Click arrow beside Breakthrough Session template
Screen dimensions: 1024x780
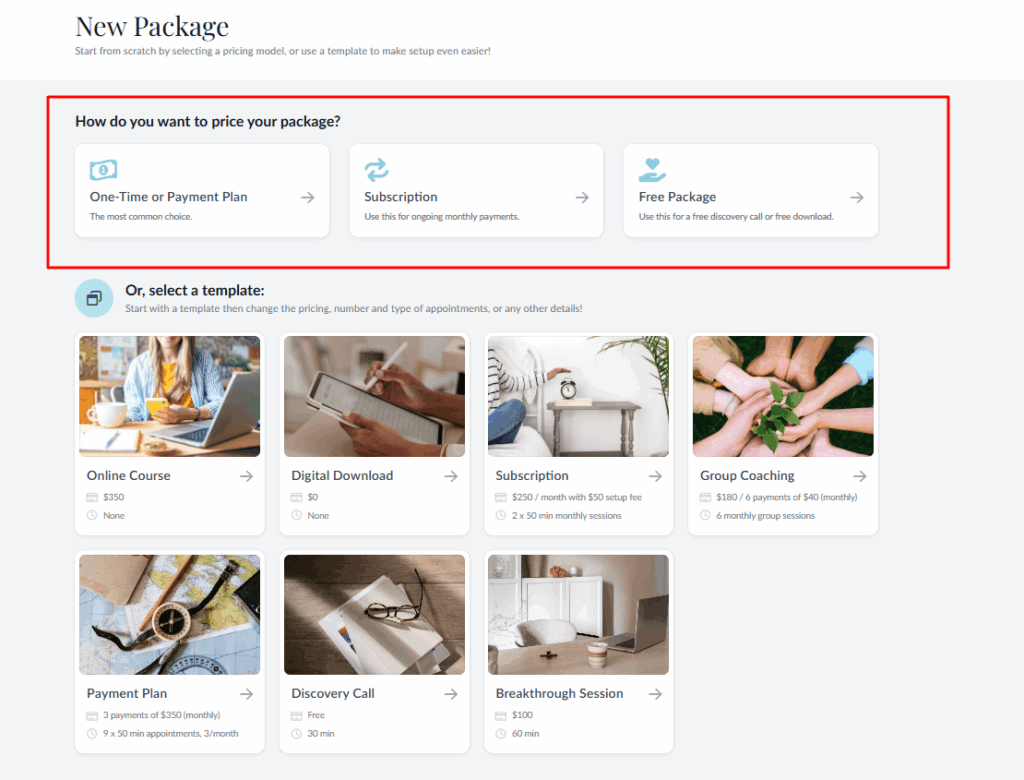pos(655,694)
